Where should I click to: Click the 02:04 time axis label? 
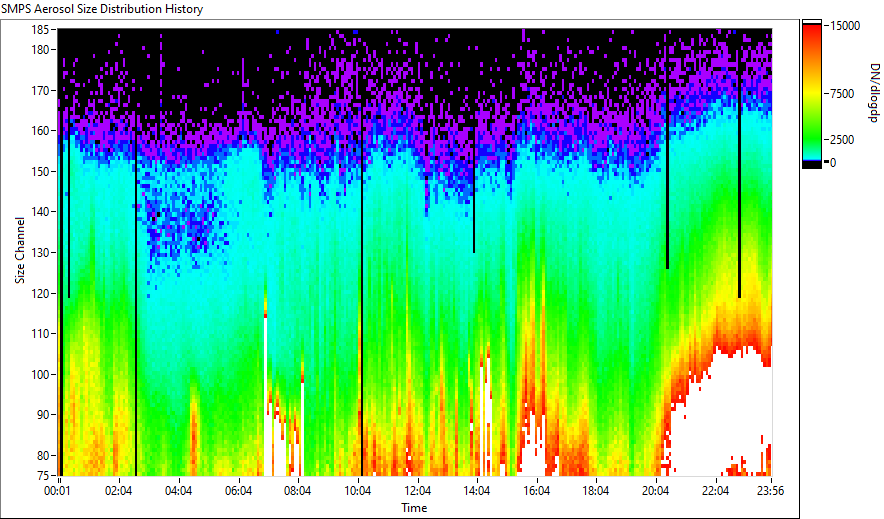click(118, 491)
